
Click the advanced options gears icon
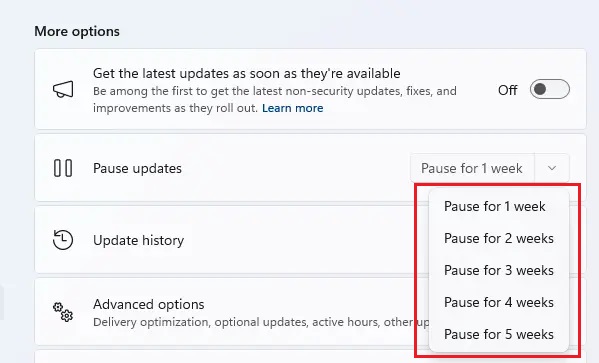click(63, 312)
